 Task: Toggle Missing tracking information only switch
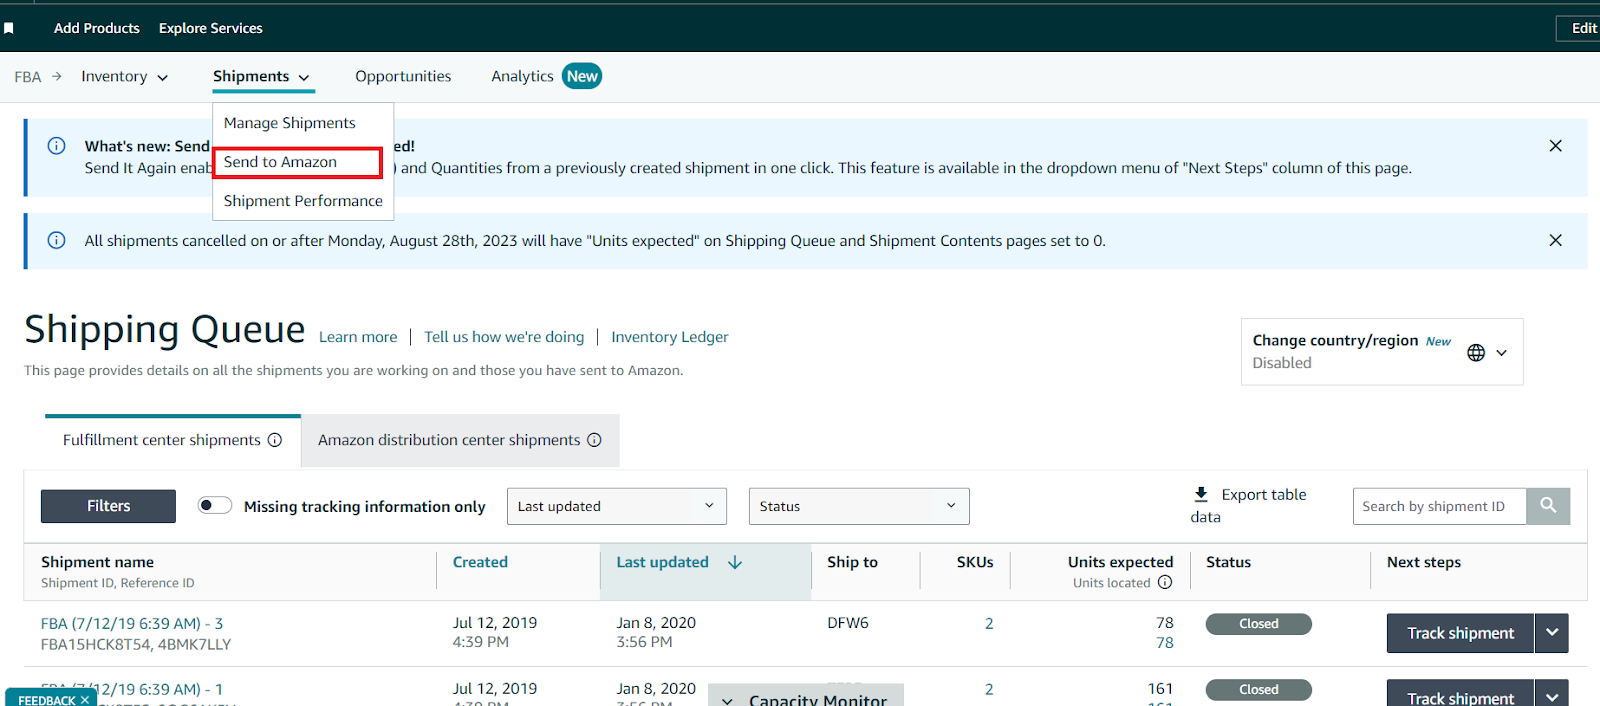(x=214, y=505)
